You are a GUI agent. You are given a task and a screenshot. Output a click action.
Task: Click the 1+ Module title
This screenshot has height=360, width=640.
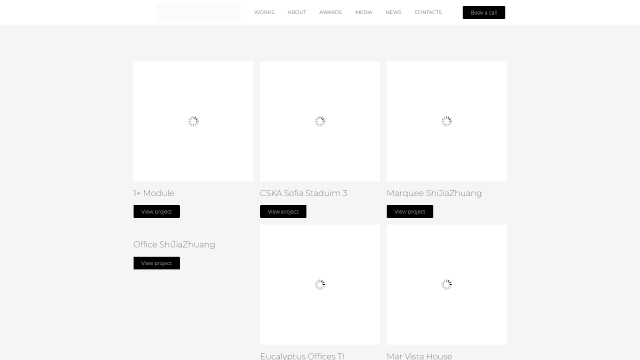click(x=154, y=193)
